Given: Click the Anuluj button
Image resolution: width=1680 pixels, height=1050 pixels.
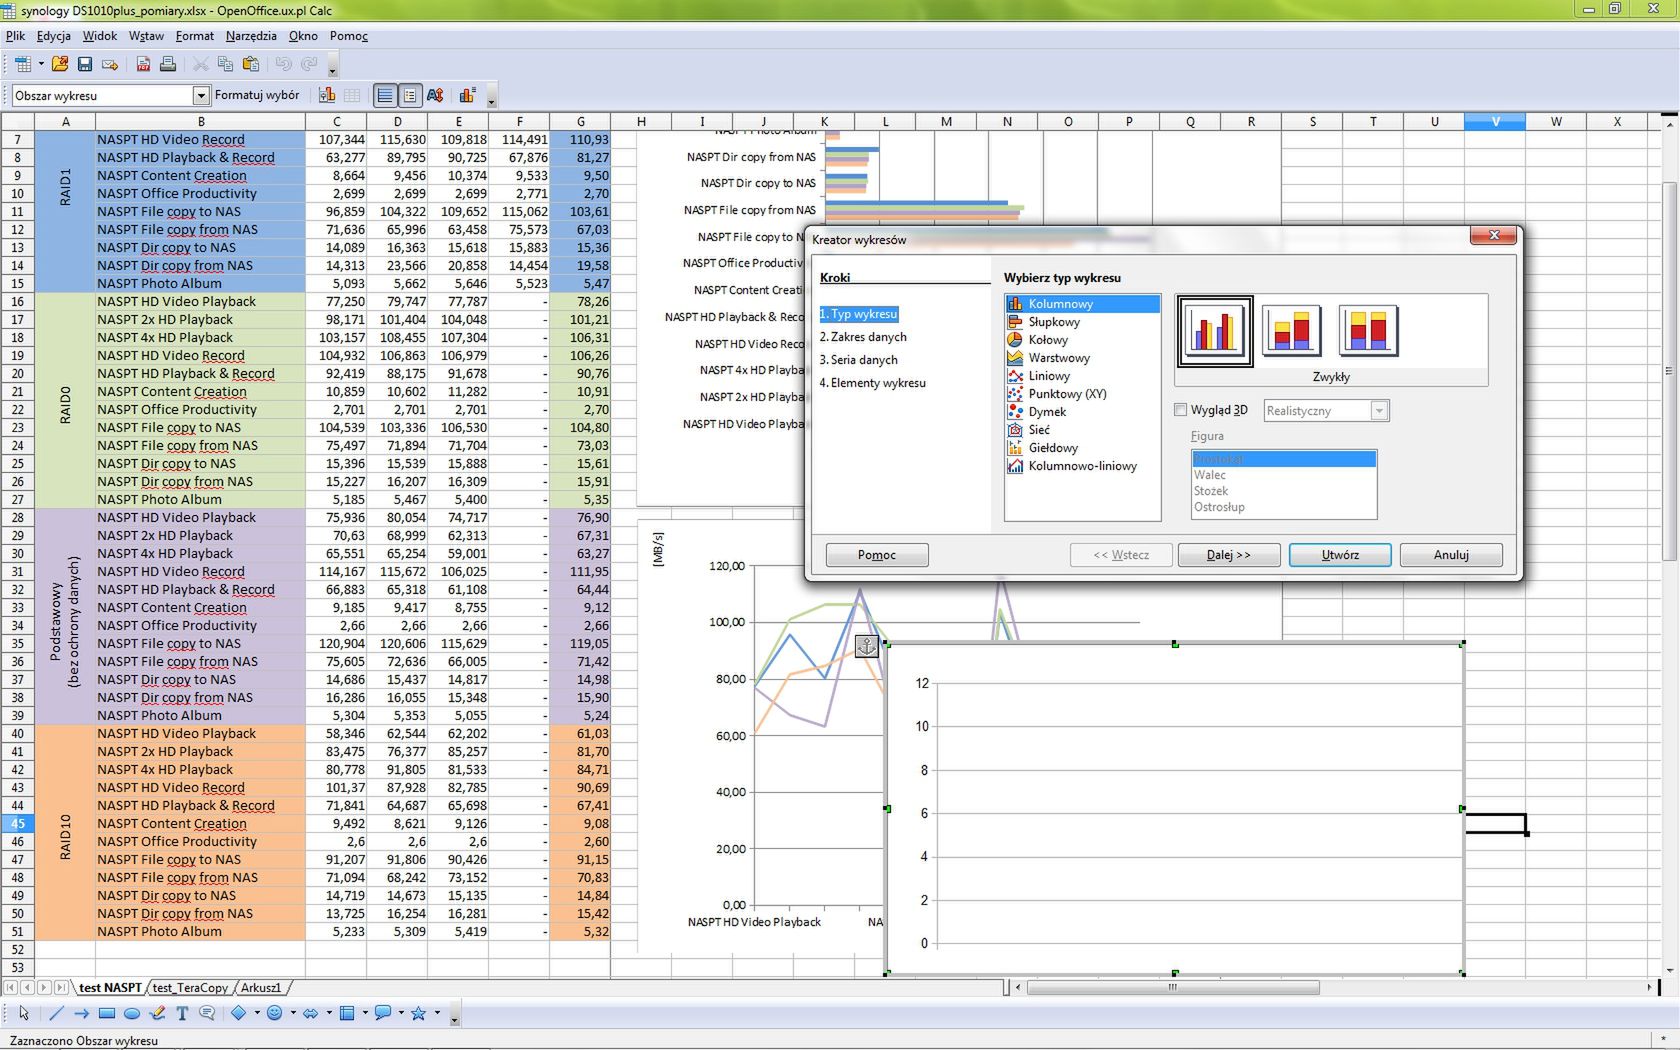Looking at the screenshot, I should click(x=1451, y=555).
